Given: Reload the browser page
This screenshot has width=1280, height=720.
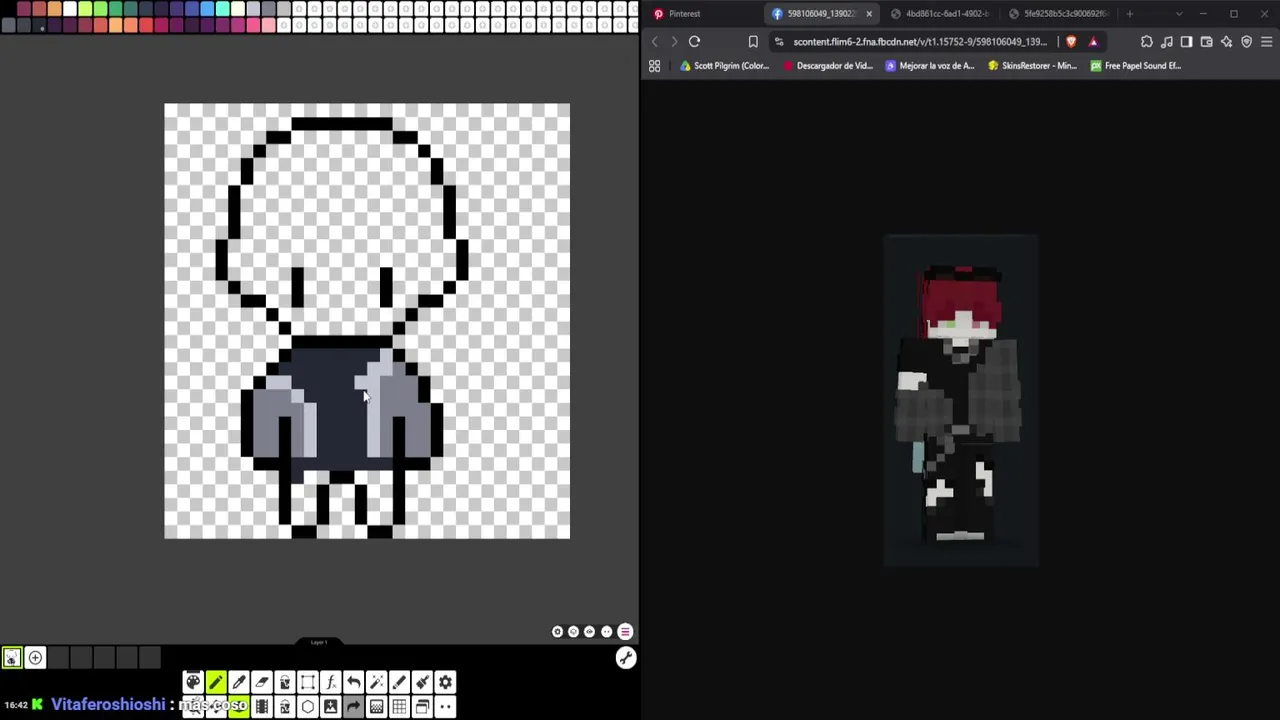Looking at the screenshot, I should 694,42.
